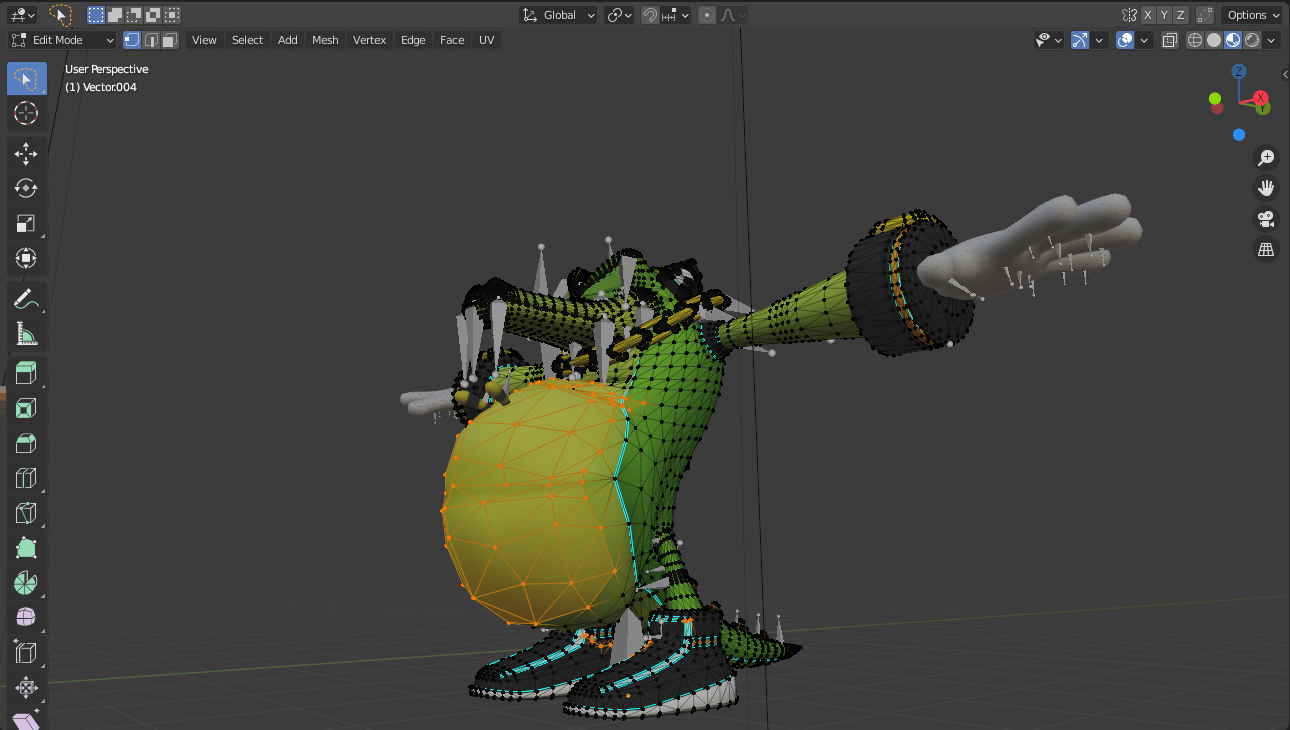The height and width of the screenshot is (730, 1290).
Task: Switch perspective/orthographic with the grid button
Action: click(1266, 250)
